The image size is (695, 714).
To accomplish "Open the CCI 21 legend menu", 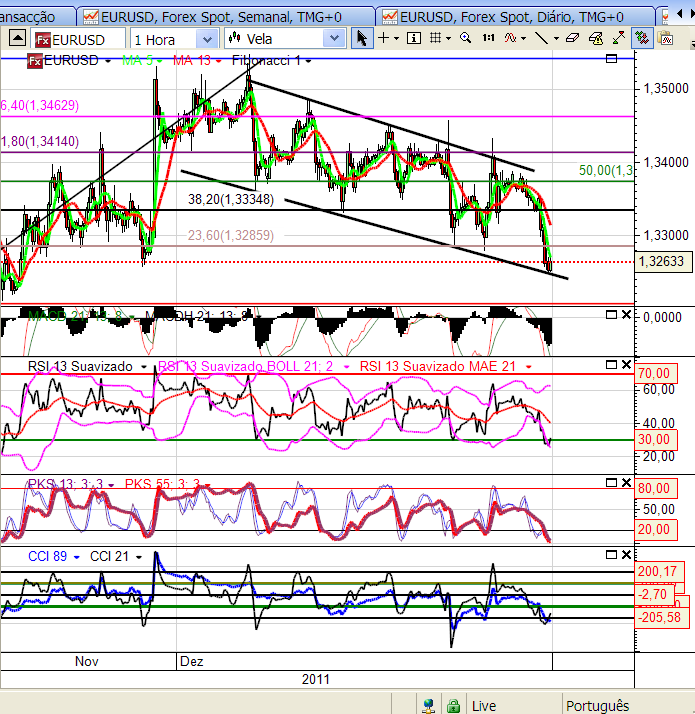I will 138,557.
